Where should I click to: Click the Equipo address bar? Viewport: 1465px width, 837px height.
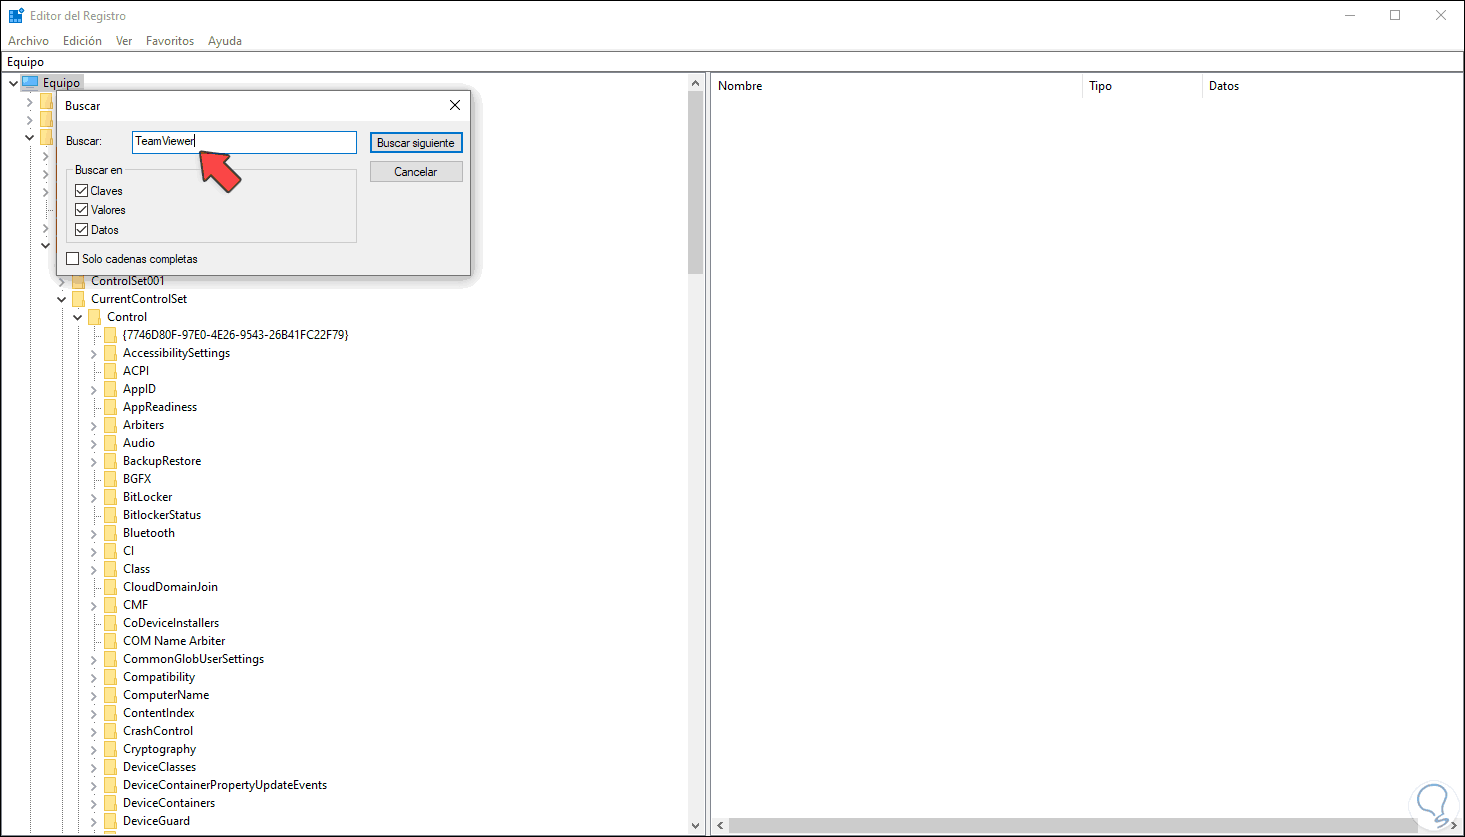point(732,62)
